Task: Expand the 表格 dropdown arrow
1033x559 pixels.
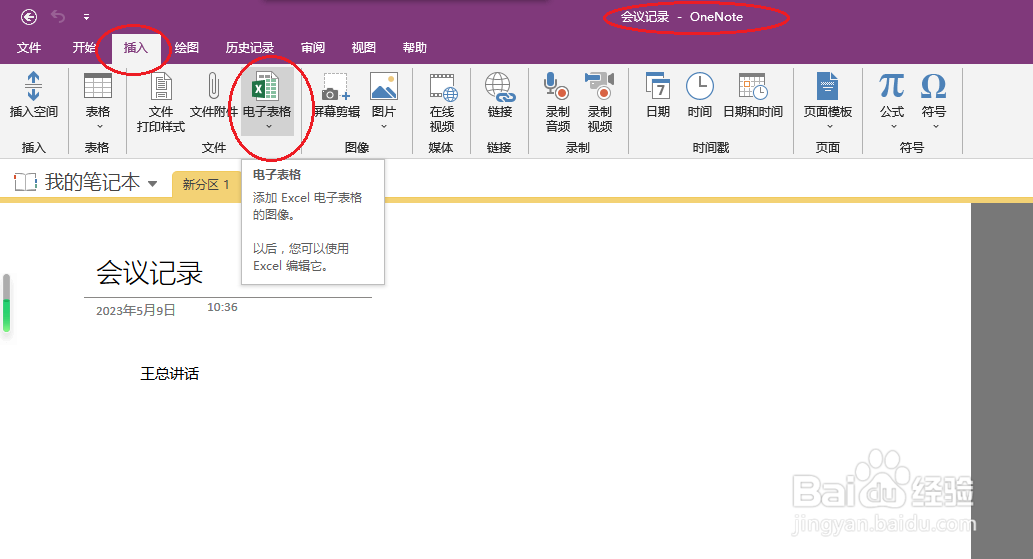Action: point(99,126)
